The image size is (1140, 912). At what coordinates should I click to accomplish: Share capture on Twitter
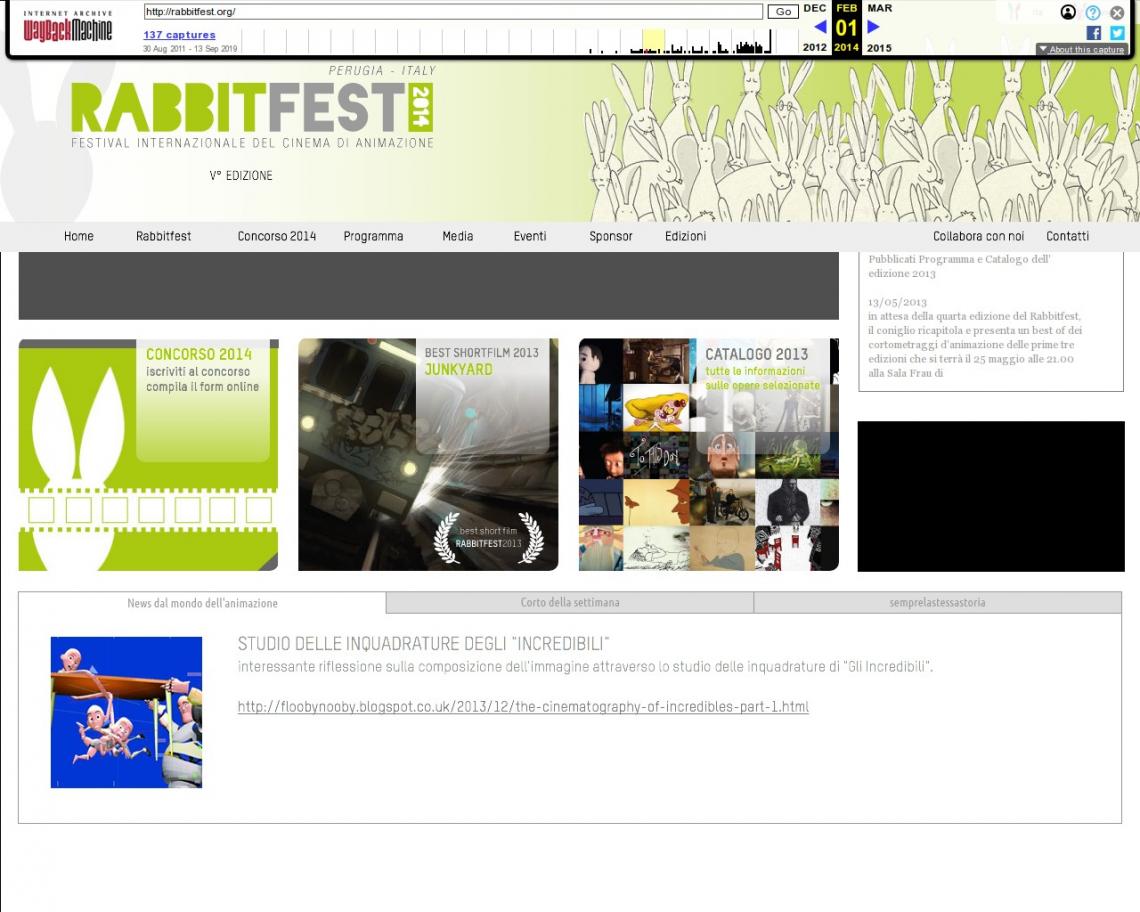[x=1117, y=33]
